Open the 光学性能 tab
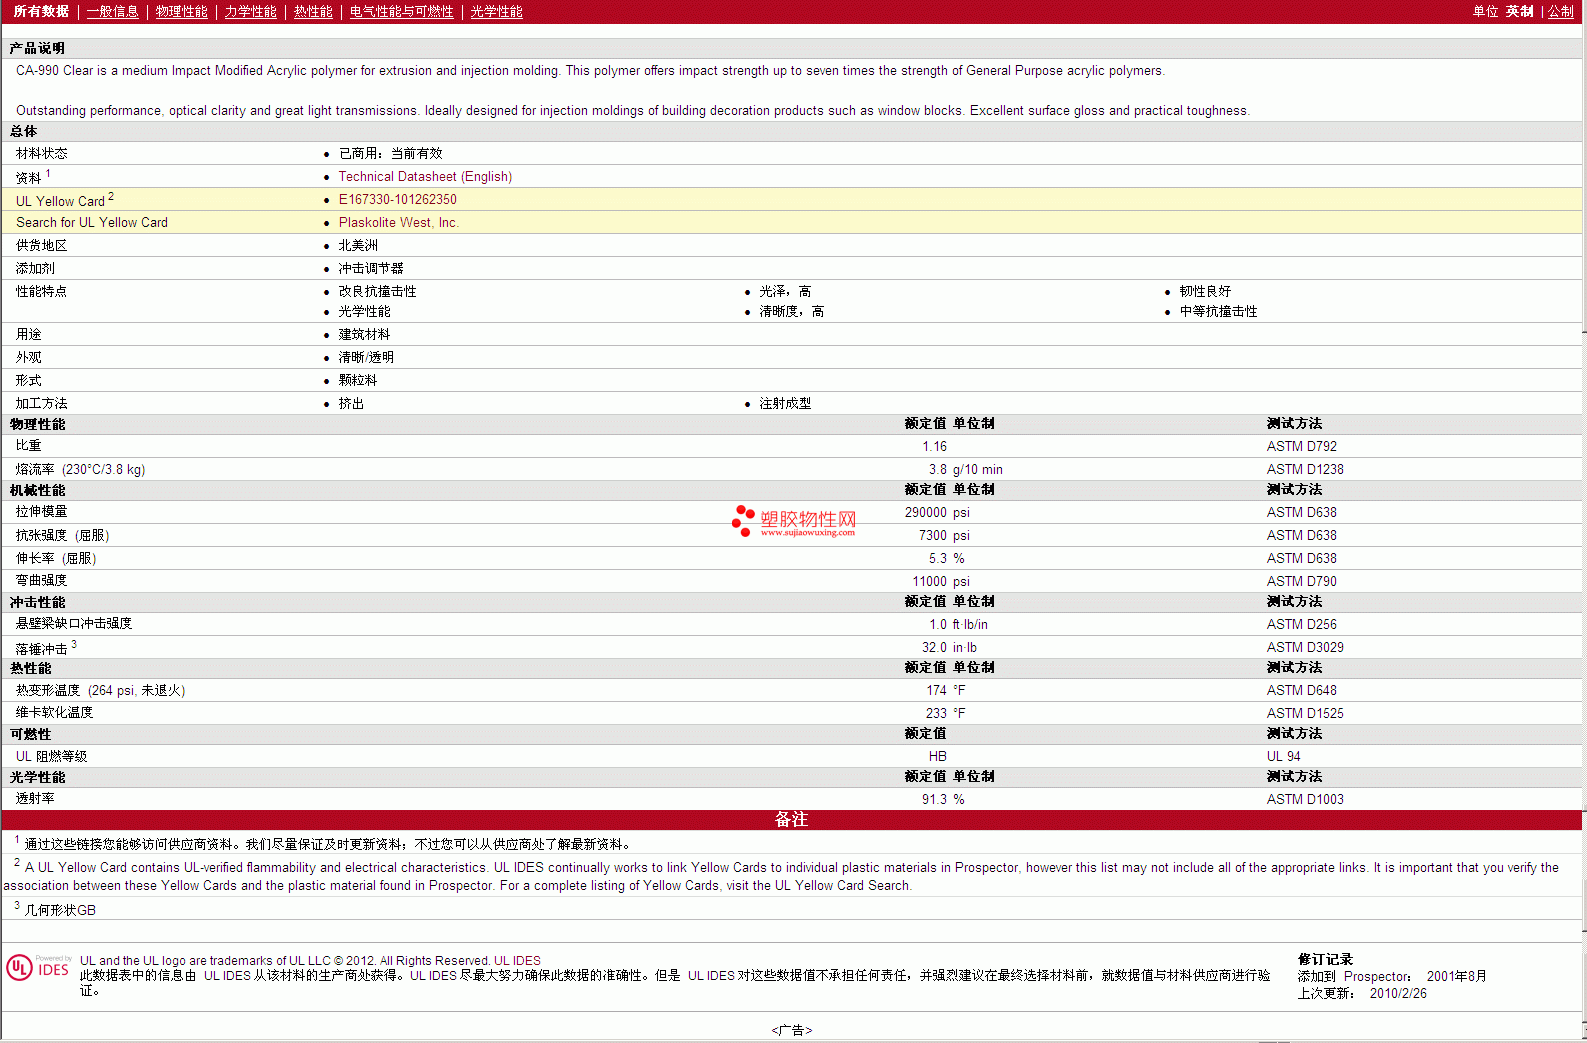This screenshot has width=1587, height=1043. (496, 12)
